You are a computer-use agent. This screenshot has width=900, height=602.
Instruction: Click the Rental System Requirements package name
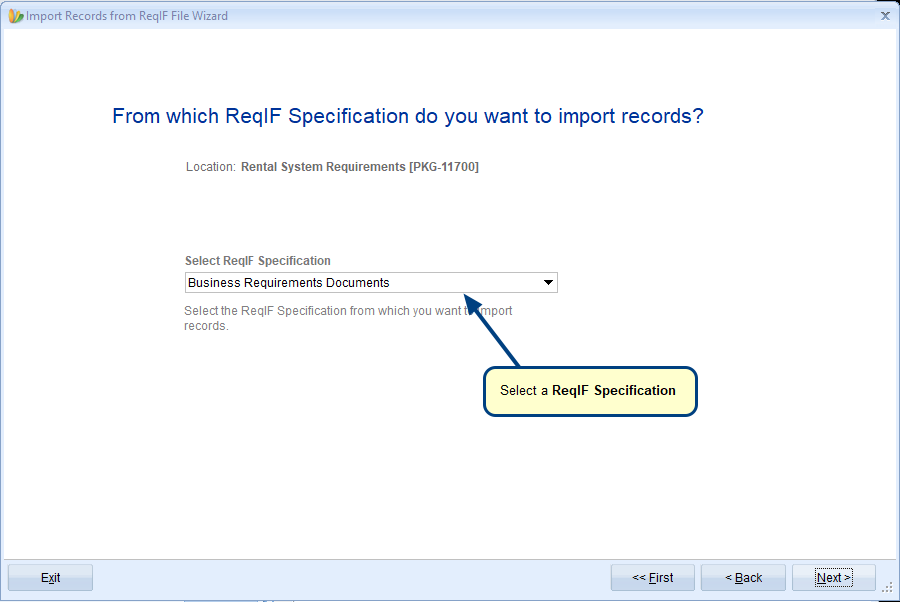click(x=323, y=167)
